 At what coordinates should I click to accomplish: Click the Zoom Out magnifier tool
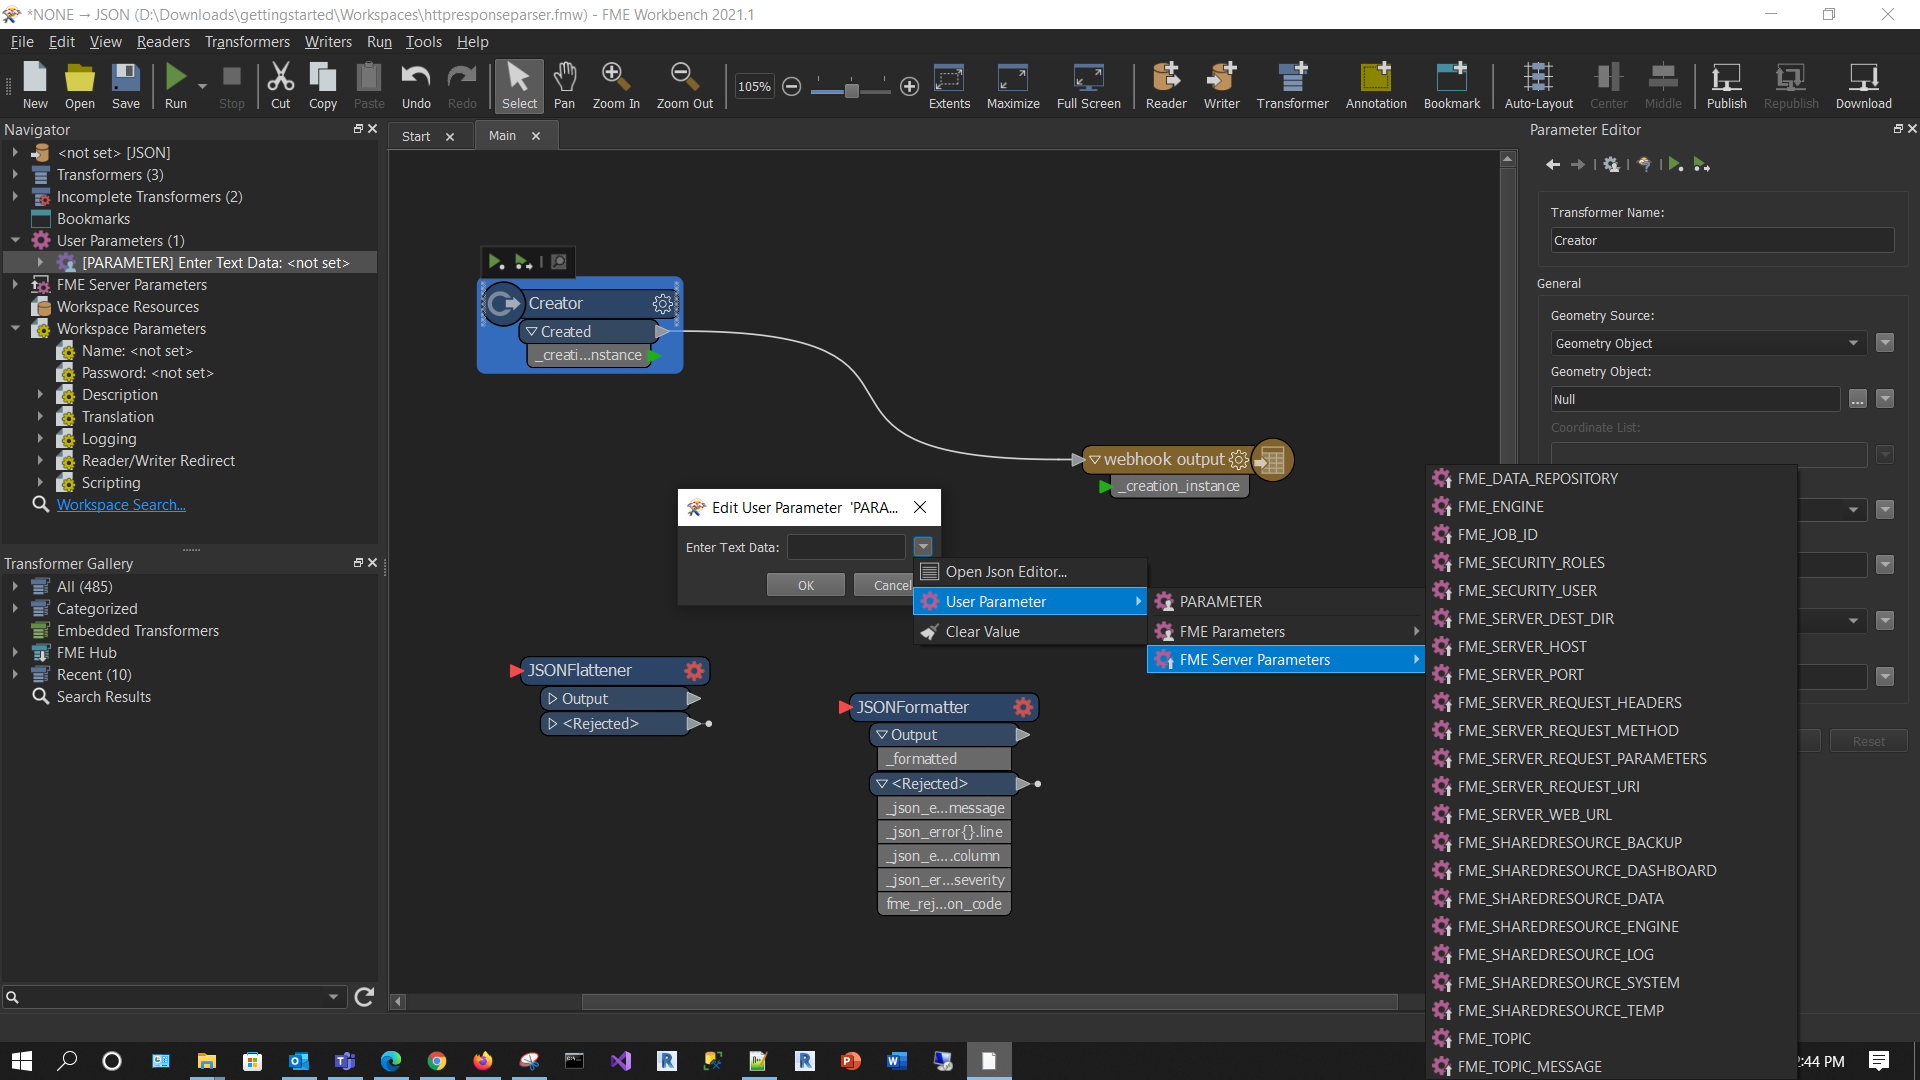coord(685,85)
